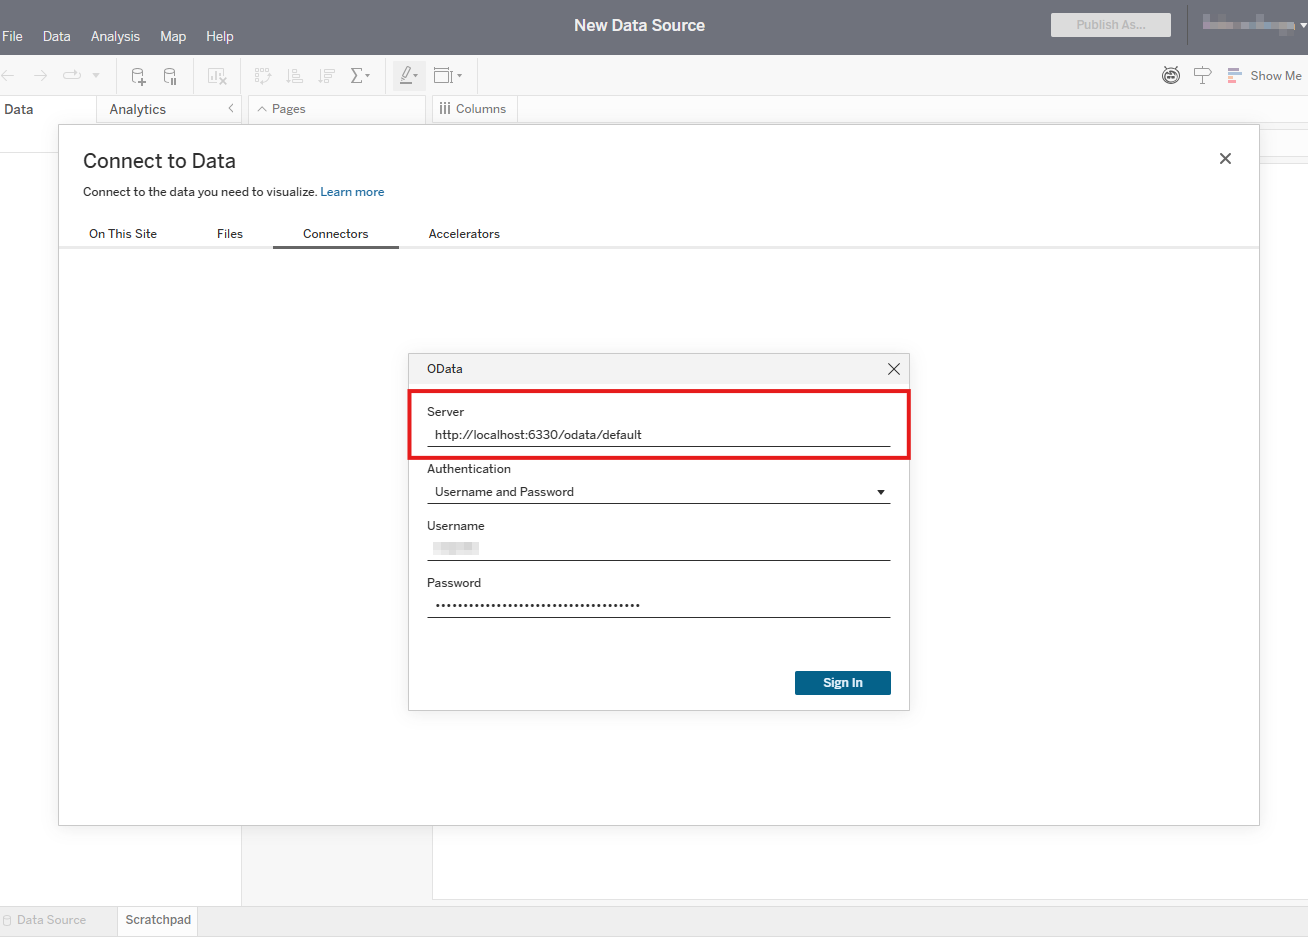The height and width of the screenshot is (937, 1308).
Task: Click the Data Guide face icon
Action: pyautogui.click(x=1171, y=75)
